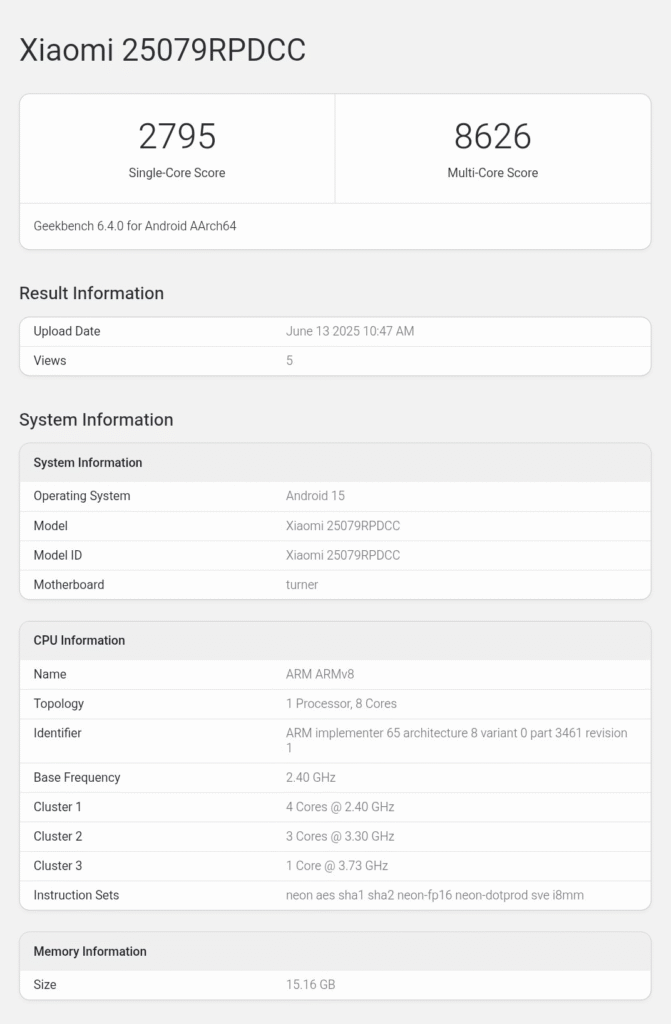Click the Android 15 operating system value
Viewport: 671px width, 1024px height.
315,496
